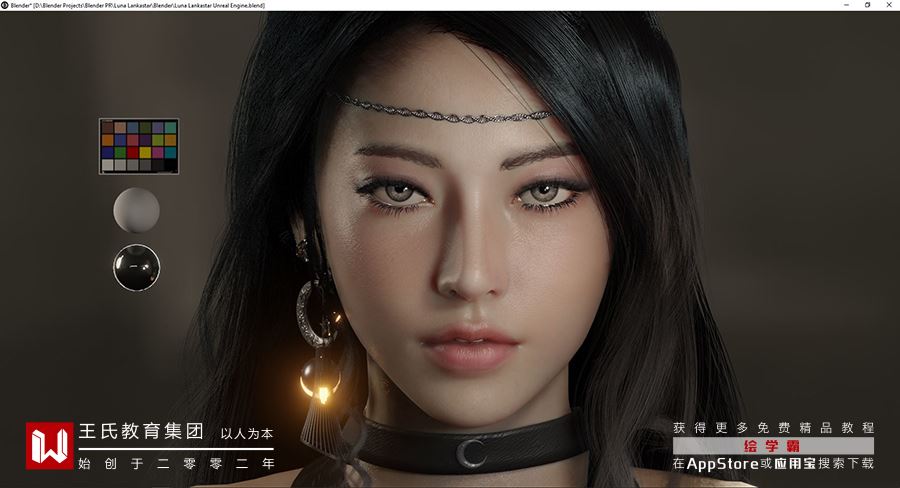This screenshot has width=900, height=488.
Task: Close the Blender render window
Action: 889,5
